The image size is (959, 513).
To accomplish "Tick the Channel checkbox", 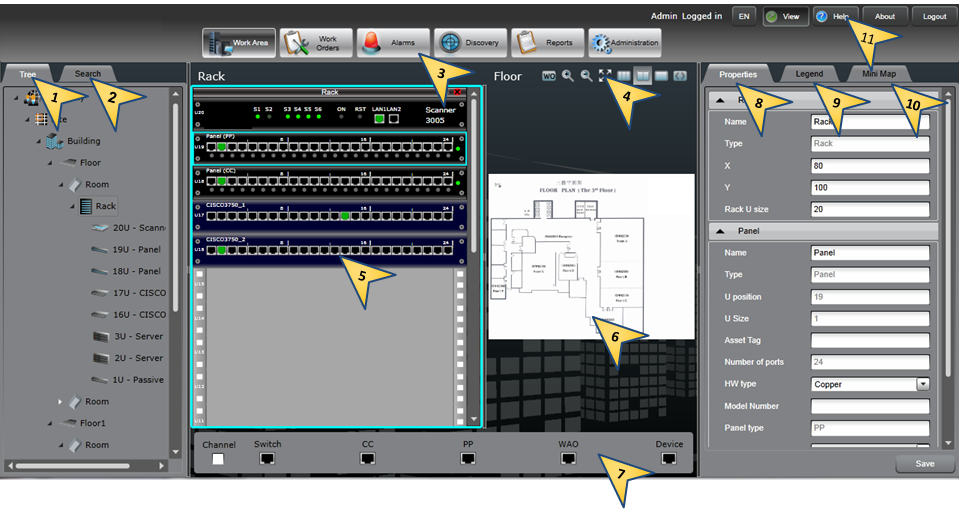I will [x=218, y=459].
